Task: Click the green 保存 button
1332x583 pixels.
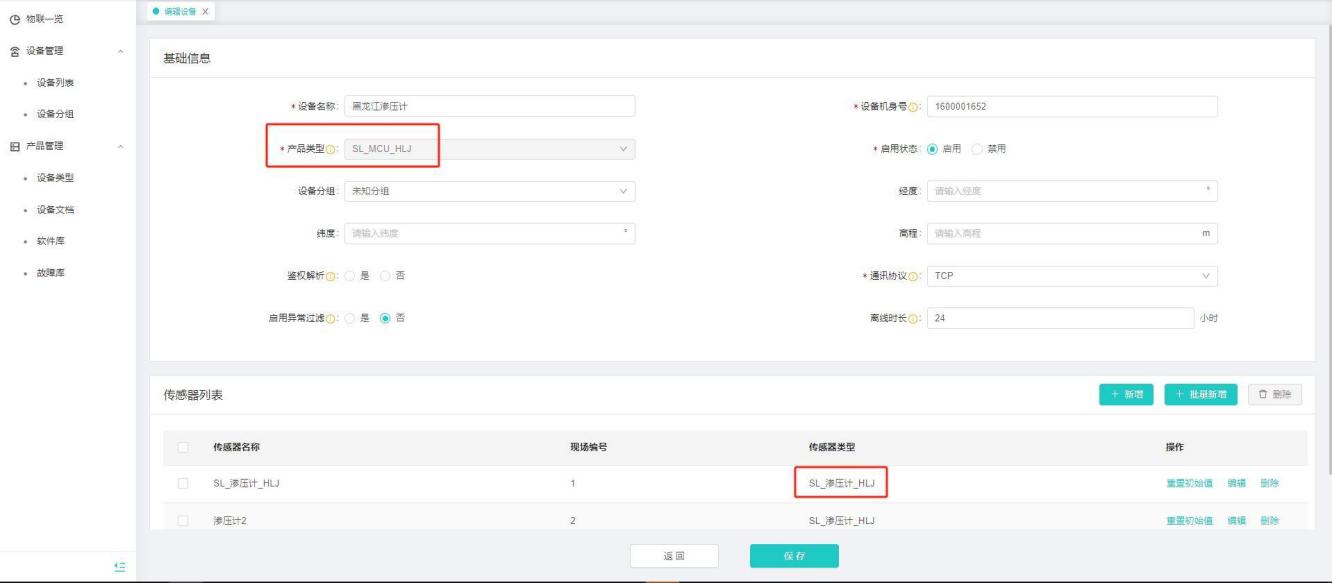Action: [x=794, y=556]
